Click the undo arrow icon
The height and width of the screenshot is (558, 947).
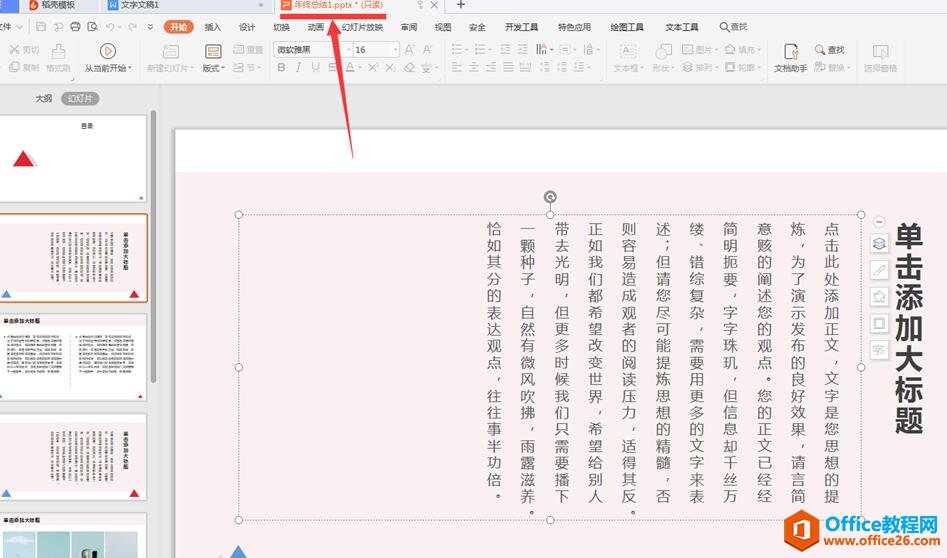tap(110, 27)
